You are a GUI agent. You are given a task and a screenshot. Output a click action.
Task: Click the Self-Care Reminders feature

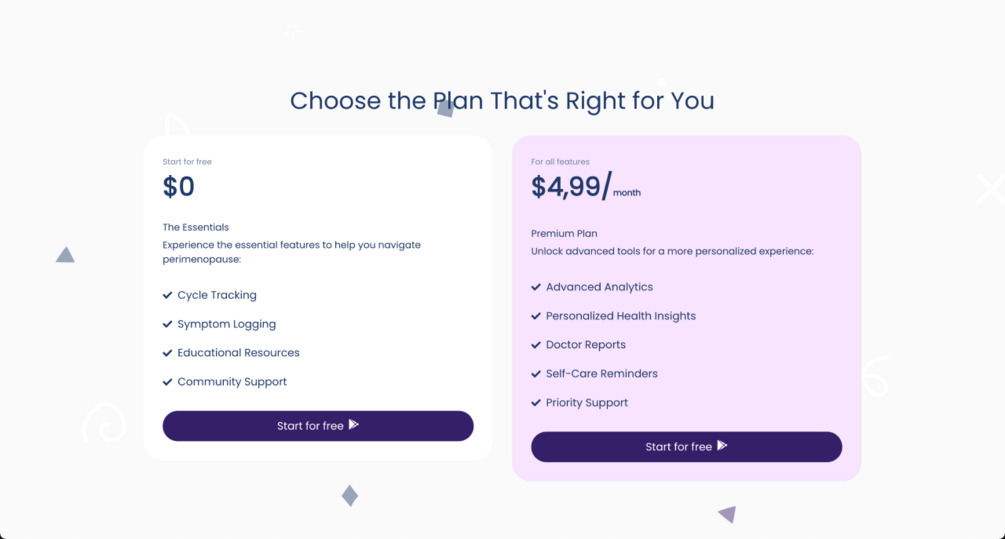(601, 374)
